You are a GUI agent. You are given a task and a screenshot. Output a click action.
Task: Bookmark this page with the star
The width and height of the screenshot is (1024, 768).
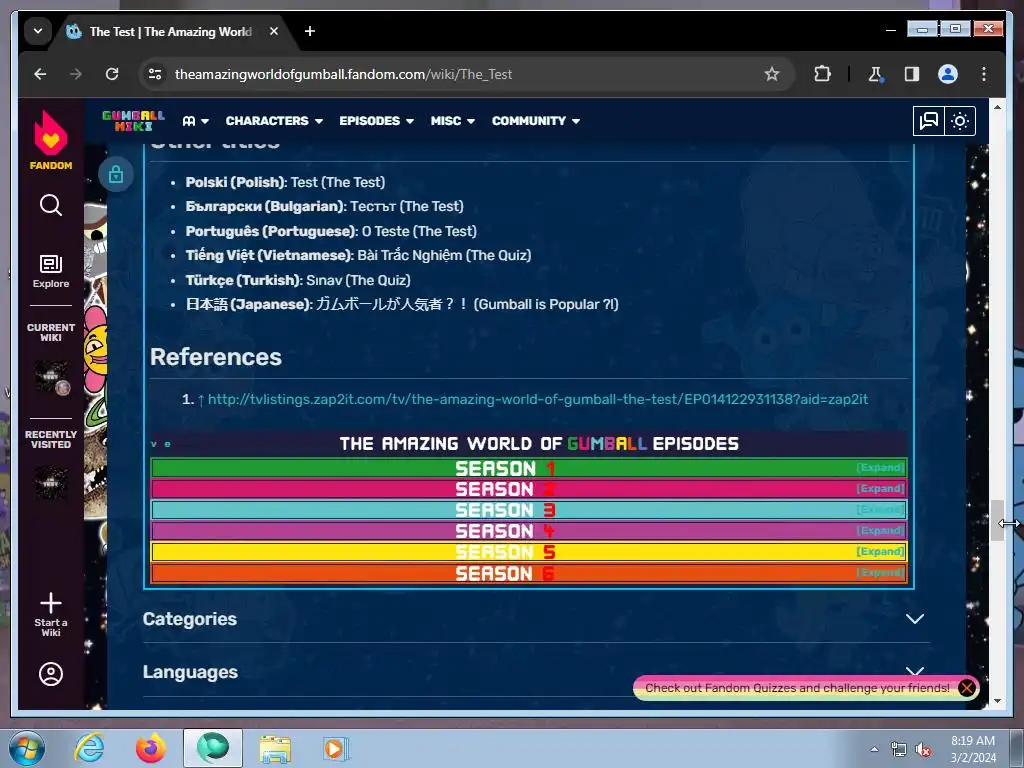click(x=772, y=74)
